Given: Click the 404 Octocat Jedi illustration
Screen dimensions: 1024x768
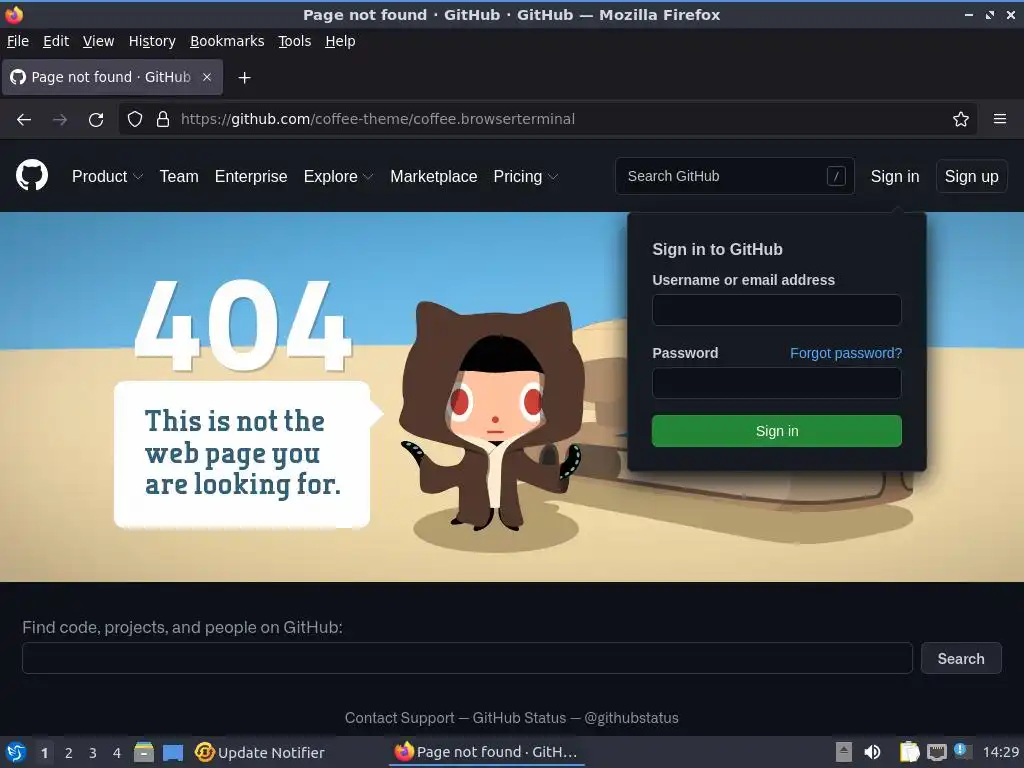Looking at the screenshot, I should click(x=493, y=415).
